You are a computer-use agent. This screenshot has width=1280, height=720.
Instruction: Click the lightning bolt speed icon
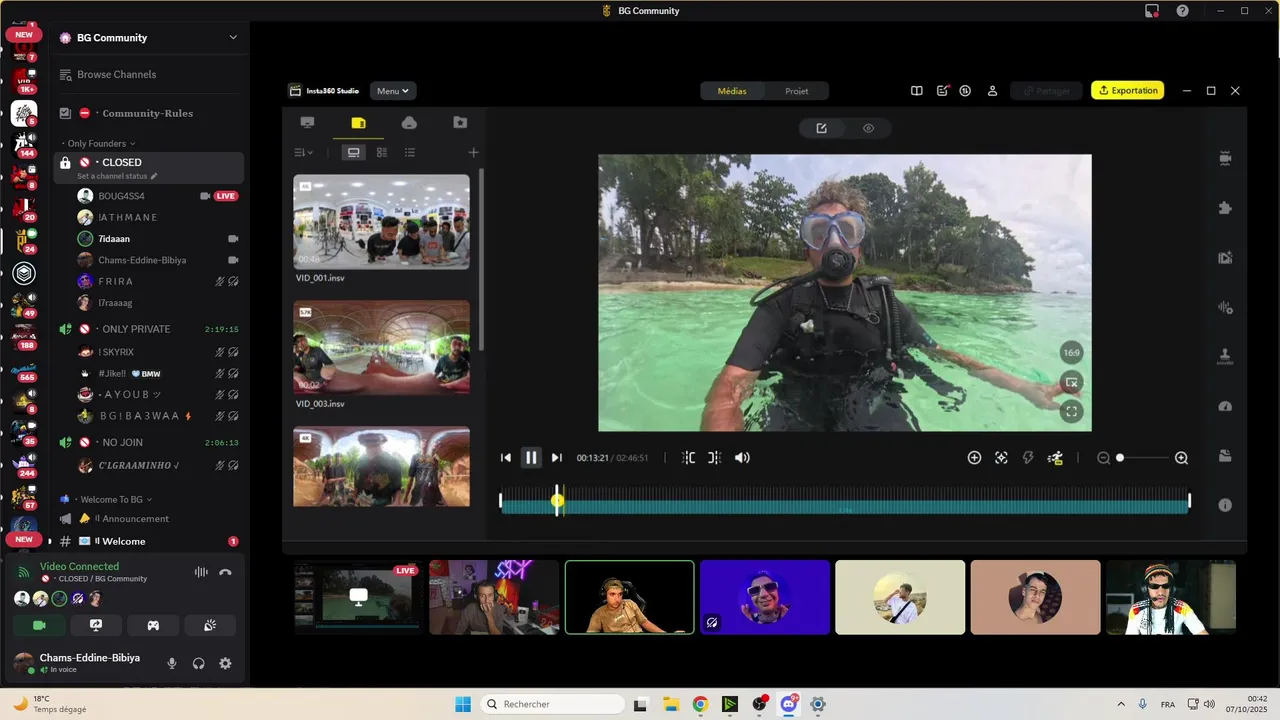tap(1027, 458)
